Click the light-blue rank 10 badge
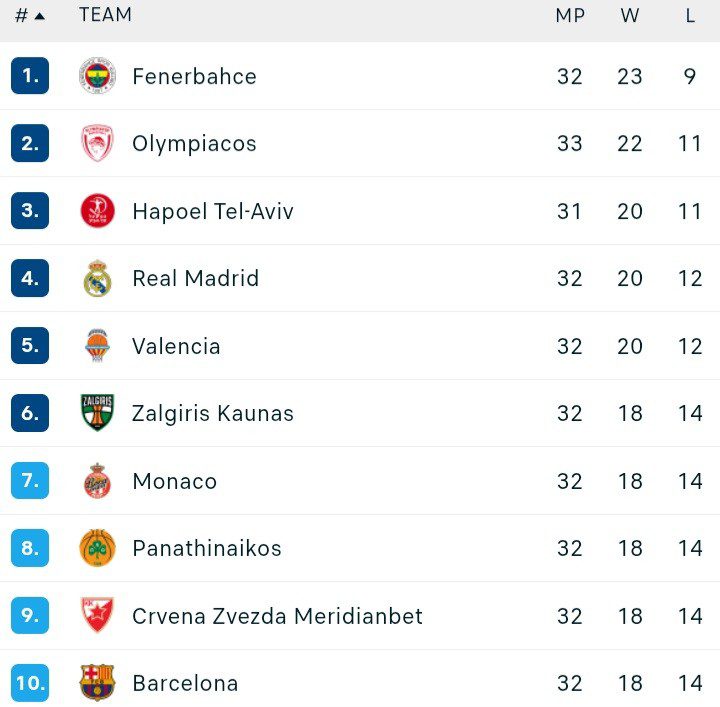This screenshot has width=720, height=707. (30, 683)
